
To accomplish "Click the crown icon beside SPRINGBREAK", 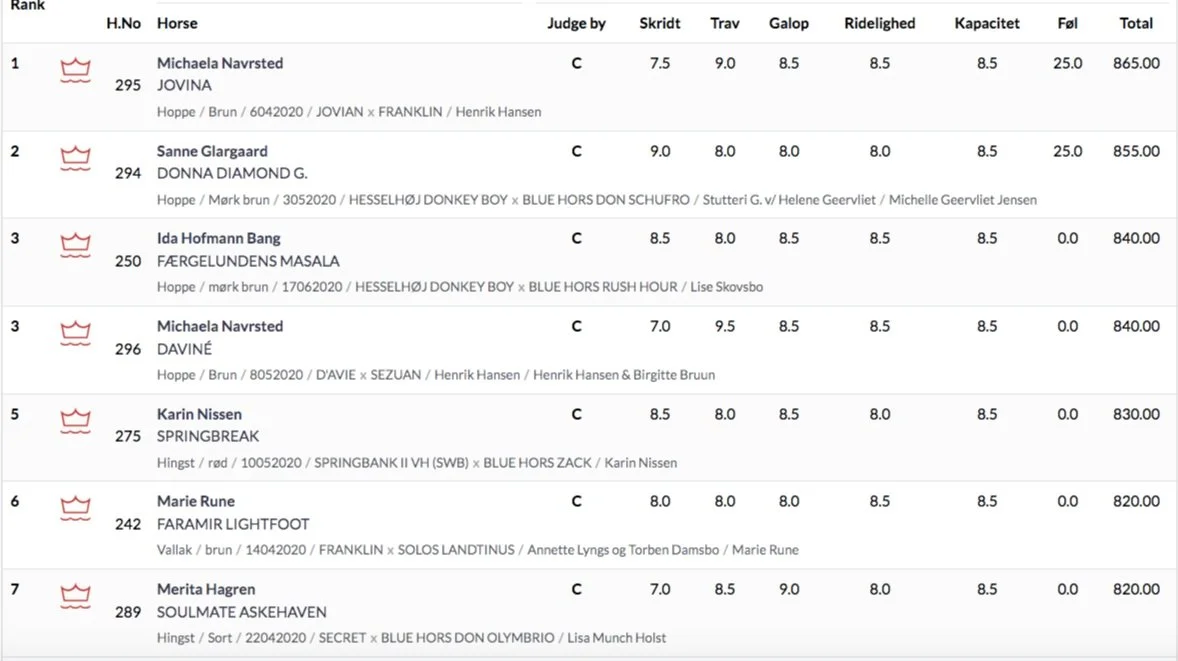I will [75, 421].
